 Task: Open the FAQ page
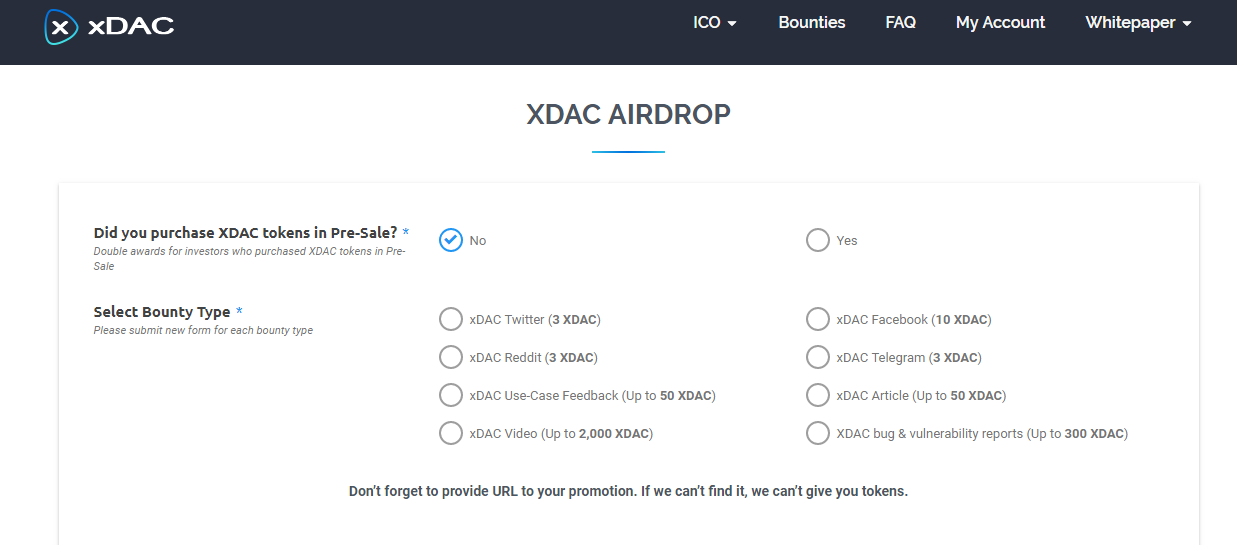click(x=900, y=22)
